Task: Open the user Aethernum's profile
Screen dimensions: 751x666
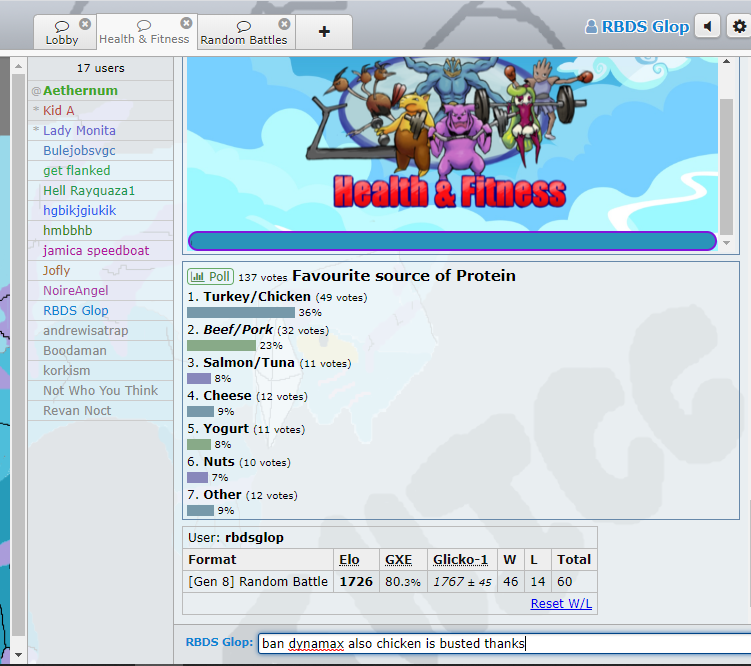Action: [80, 91]
